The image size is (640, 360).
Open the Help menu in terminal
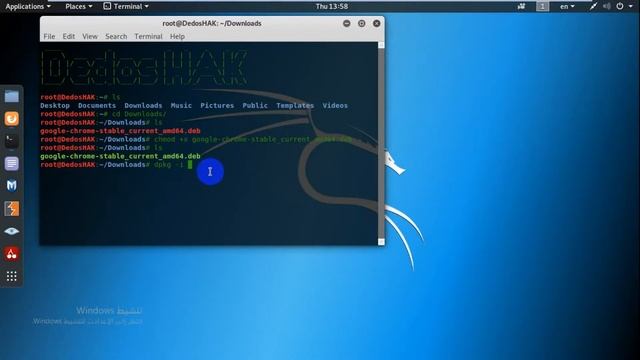click(177, 36)
